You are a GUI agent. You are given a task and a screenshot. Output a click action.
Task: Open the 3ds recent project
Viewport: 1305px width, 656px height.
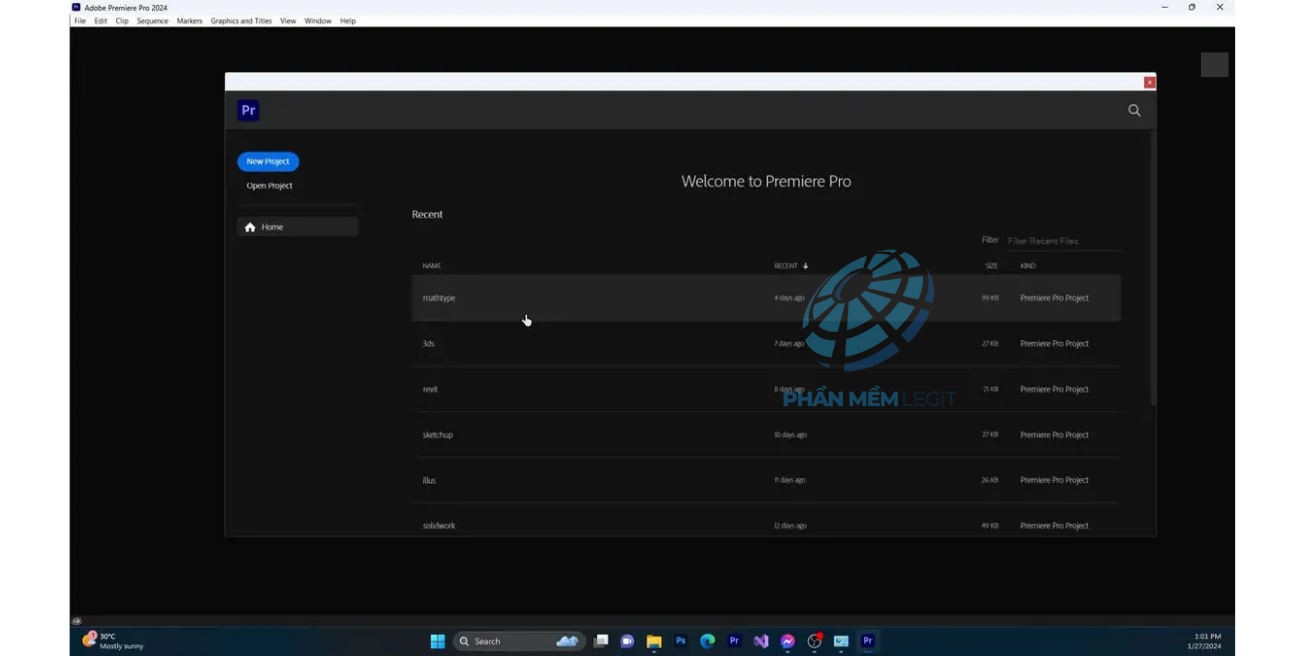(x=766, y=343)
